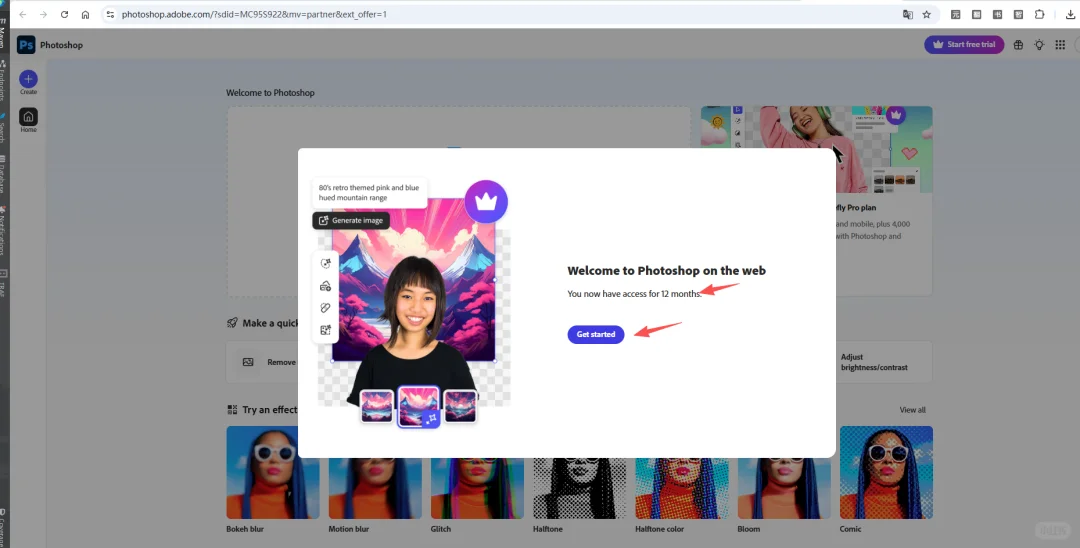Click the browser forward arrow

(x=43, y=14)
